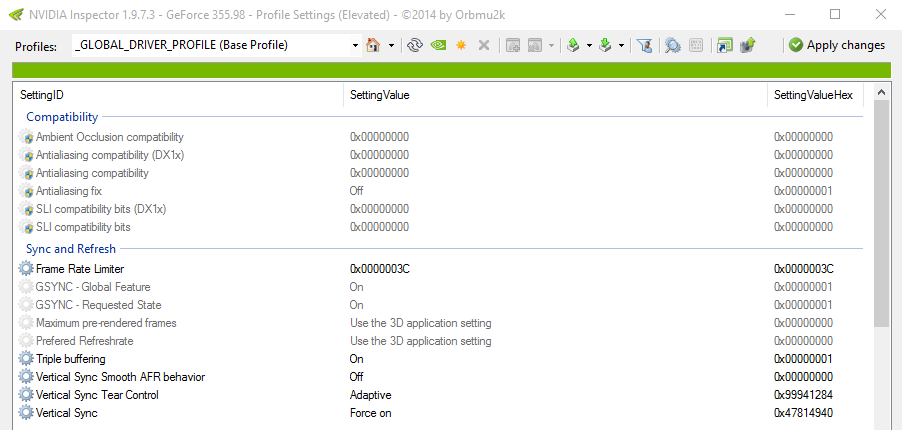Click the Antialiasing fix value Off
This screenshot has height=430, width=902.
pos(356,191)
